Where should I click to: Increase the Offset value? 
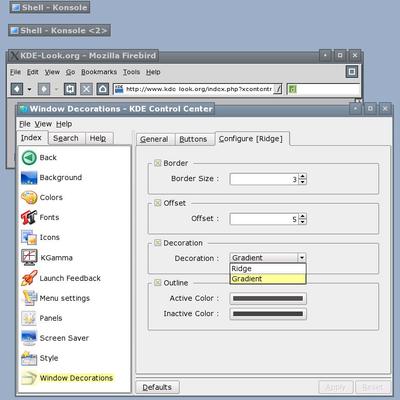pos(302,216)
